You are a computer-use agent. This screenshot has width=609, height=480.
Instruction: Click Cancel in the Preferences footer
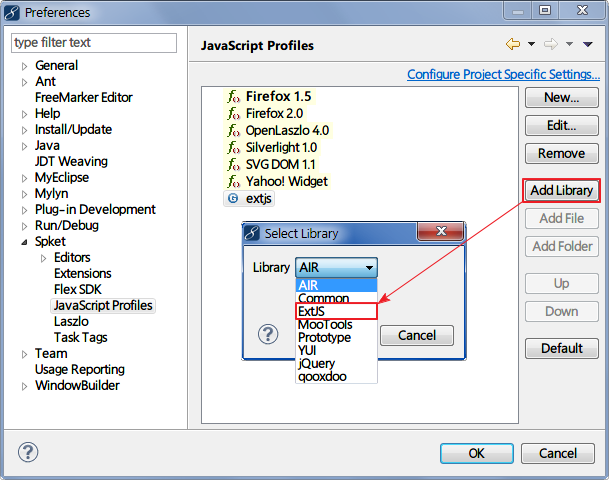point(558,453)
